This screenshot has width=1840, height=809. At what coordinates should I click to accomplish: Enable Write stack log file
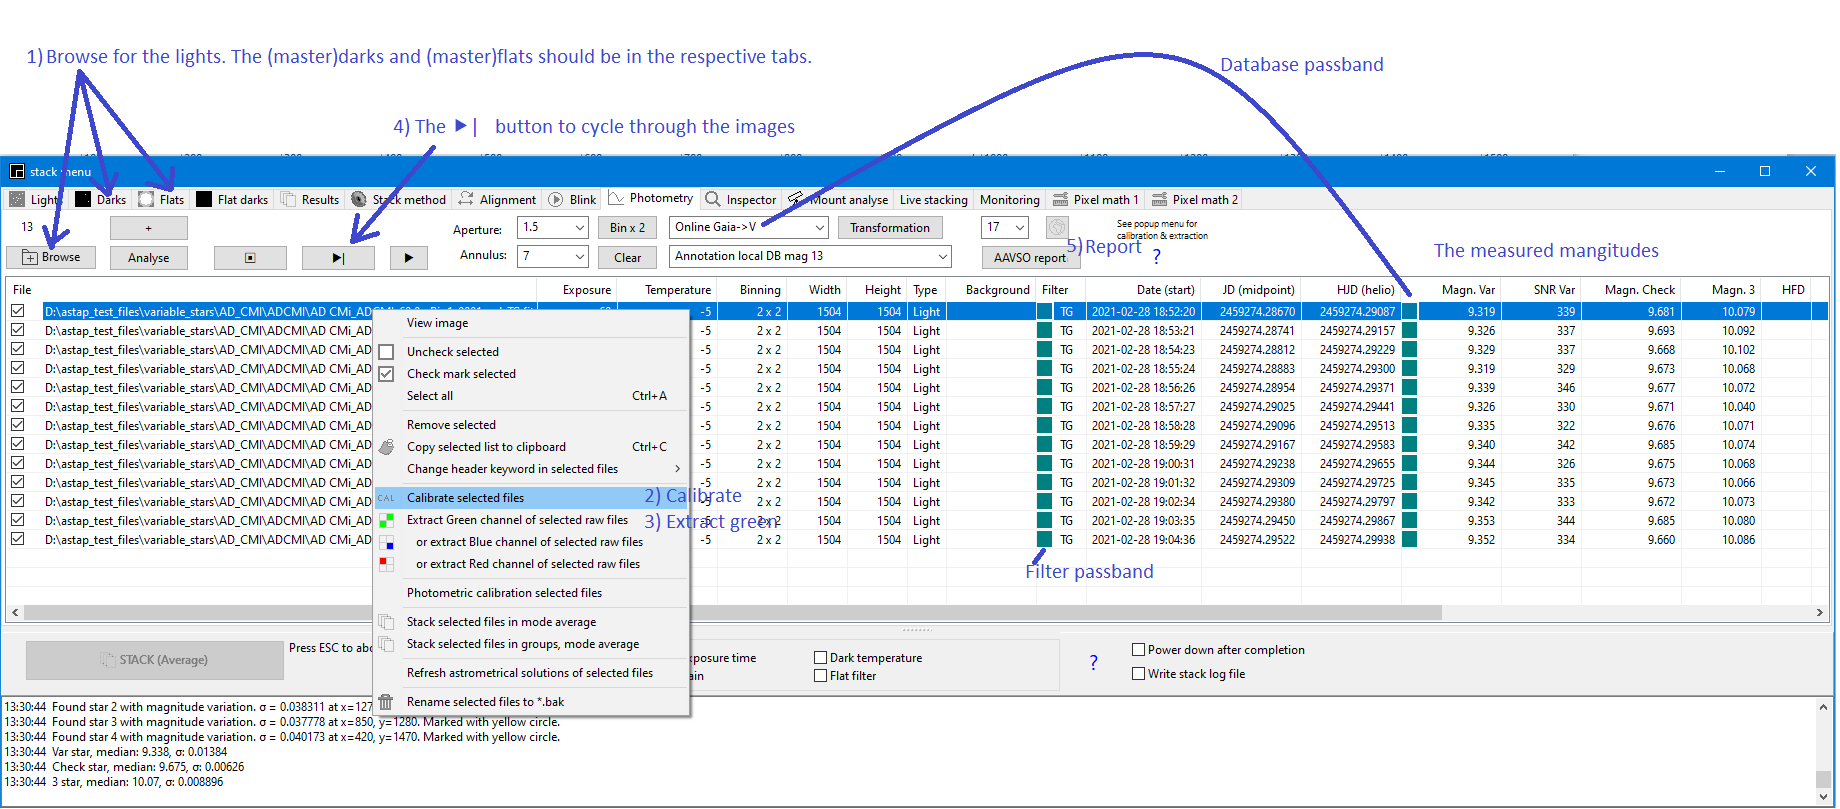1138,674
